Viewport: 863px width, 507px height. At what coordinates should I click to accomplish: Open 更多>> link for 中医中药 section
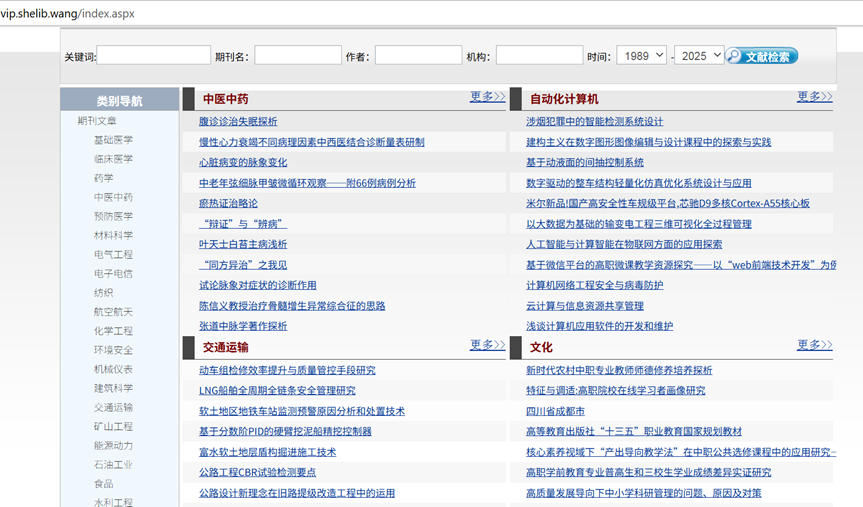(487, 97)
